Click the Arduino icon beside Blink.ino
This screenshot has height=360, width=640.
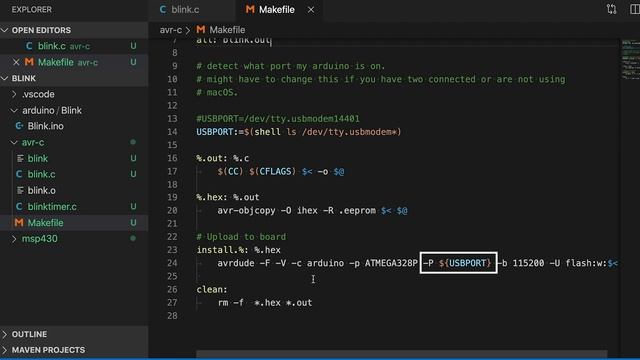tap(19, 126)
